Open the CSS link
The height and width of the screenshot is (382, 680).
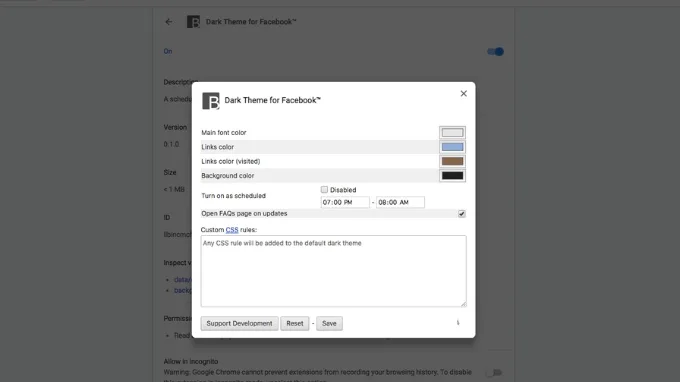point(232,230)
